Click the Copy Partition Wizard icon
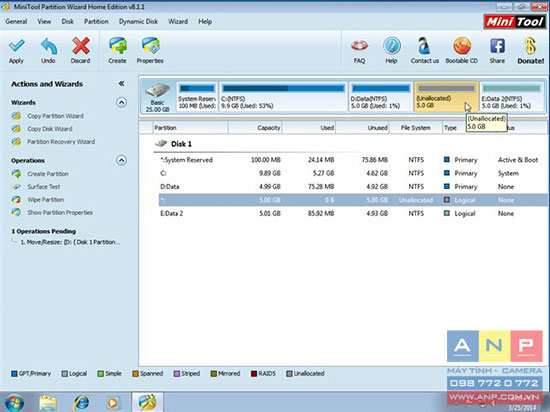Image resolution: width=550 pixels, height=412 pixels. pyautogui.click(x=16, y=116)
